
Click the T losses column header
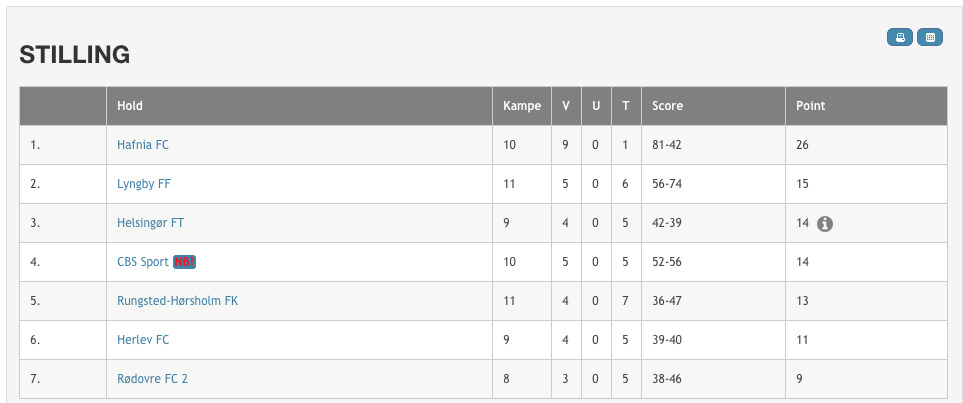(x=626, y=106)
